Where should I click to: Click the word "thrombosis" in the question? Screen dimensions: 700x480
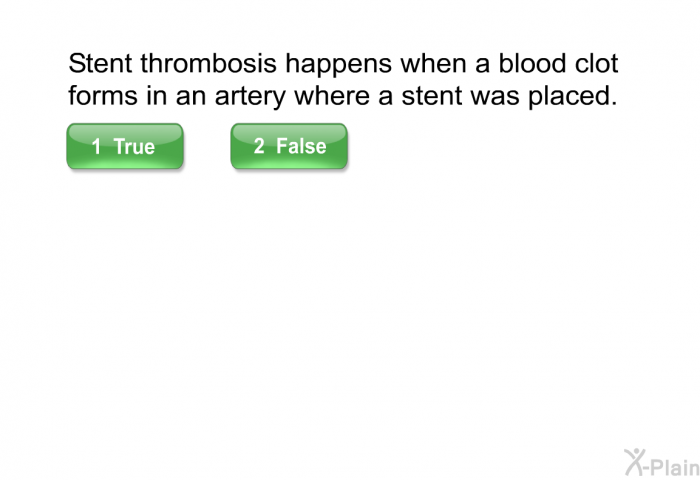point(208,63)
